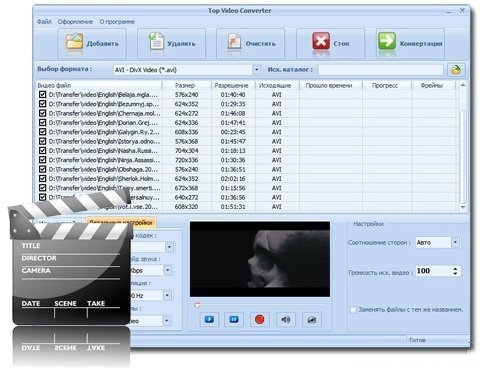Click the video preview frame
This screenshot has height=371, width=480.
260,259
